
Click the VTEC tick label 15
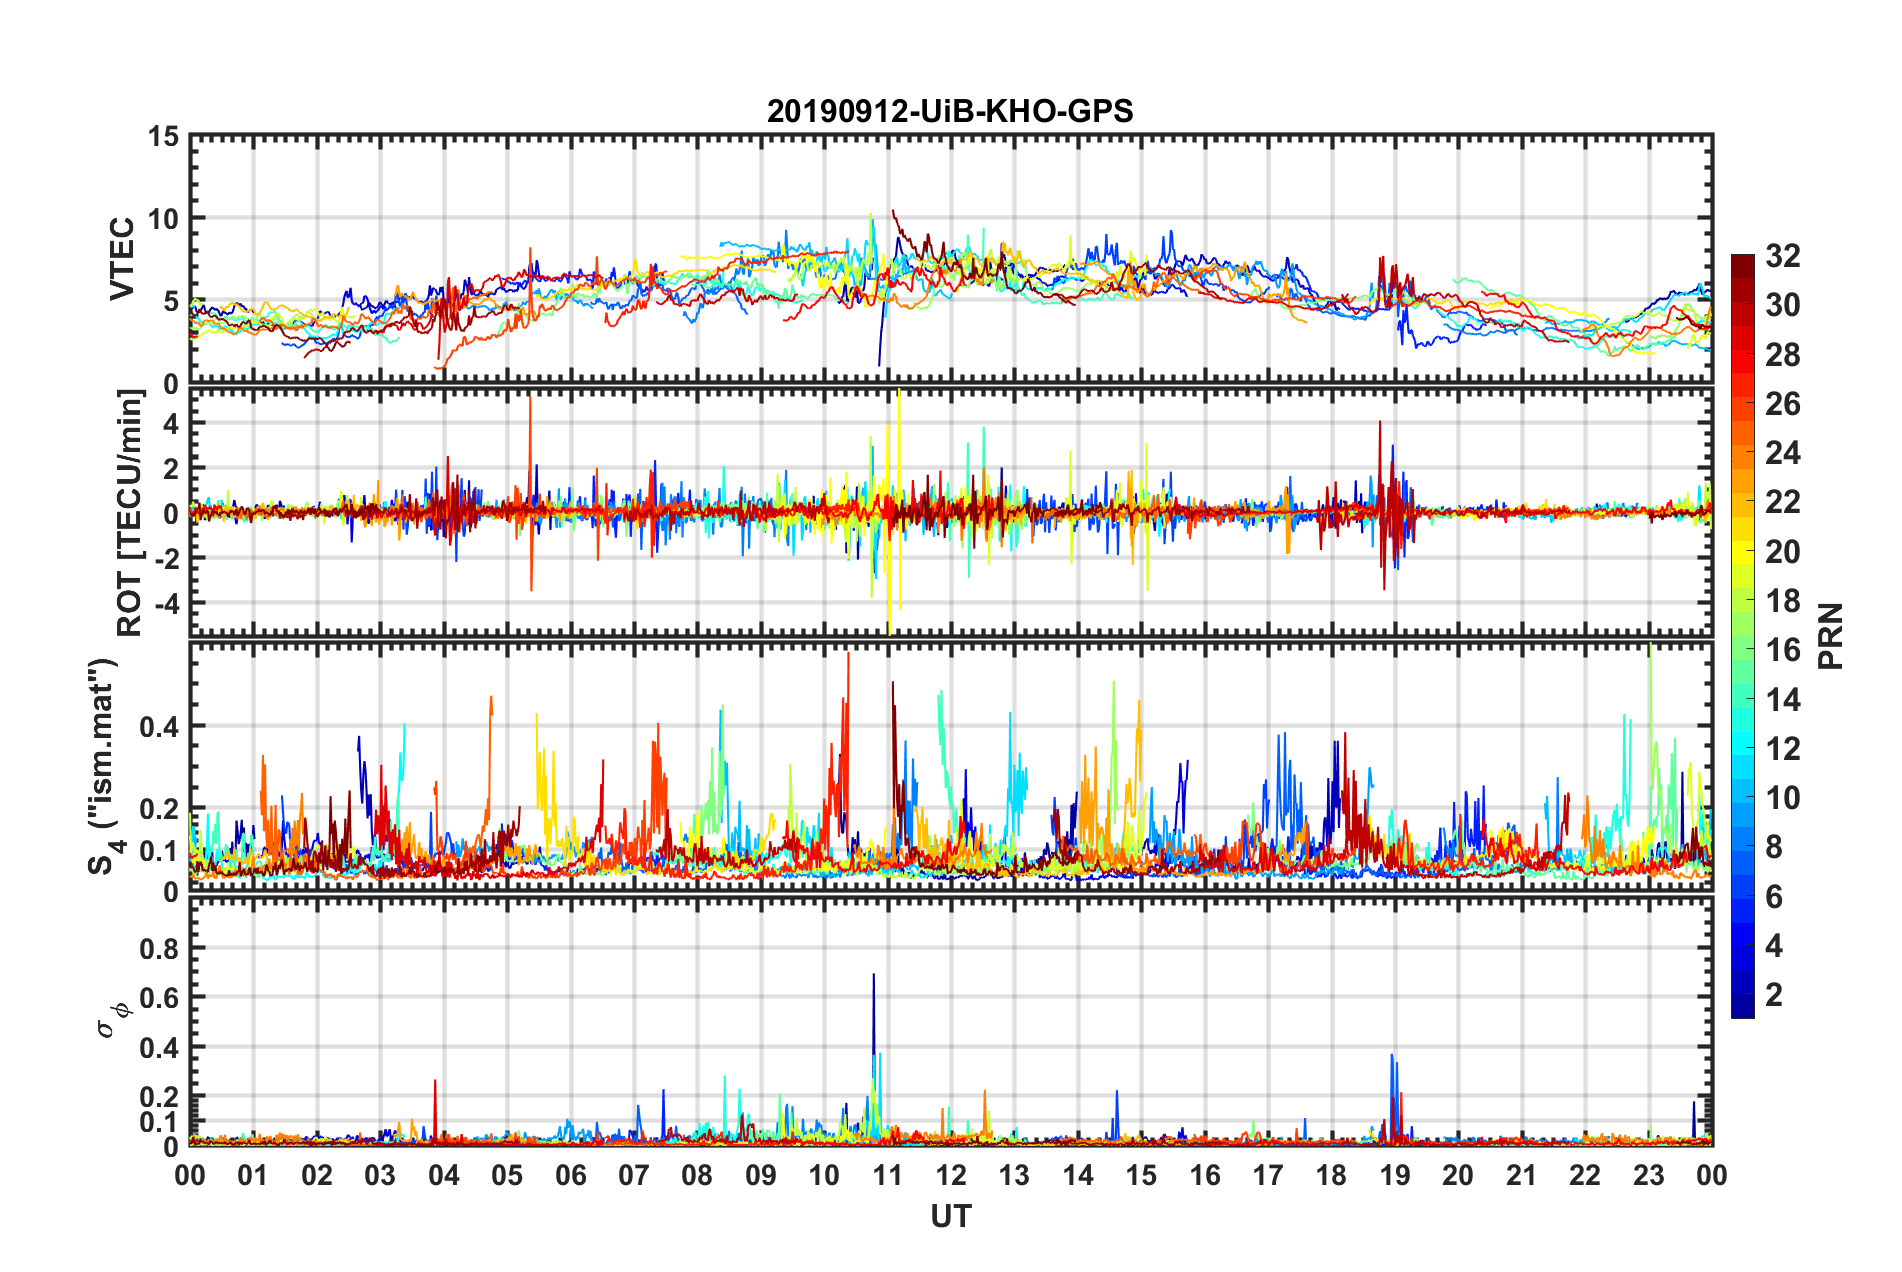tap(163, 137)
